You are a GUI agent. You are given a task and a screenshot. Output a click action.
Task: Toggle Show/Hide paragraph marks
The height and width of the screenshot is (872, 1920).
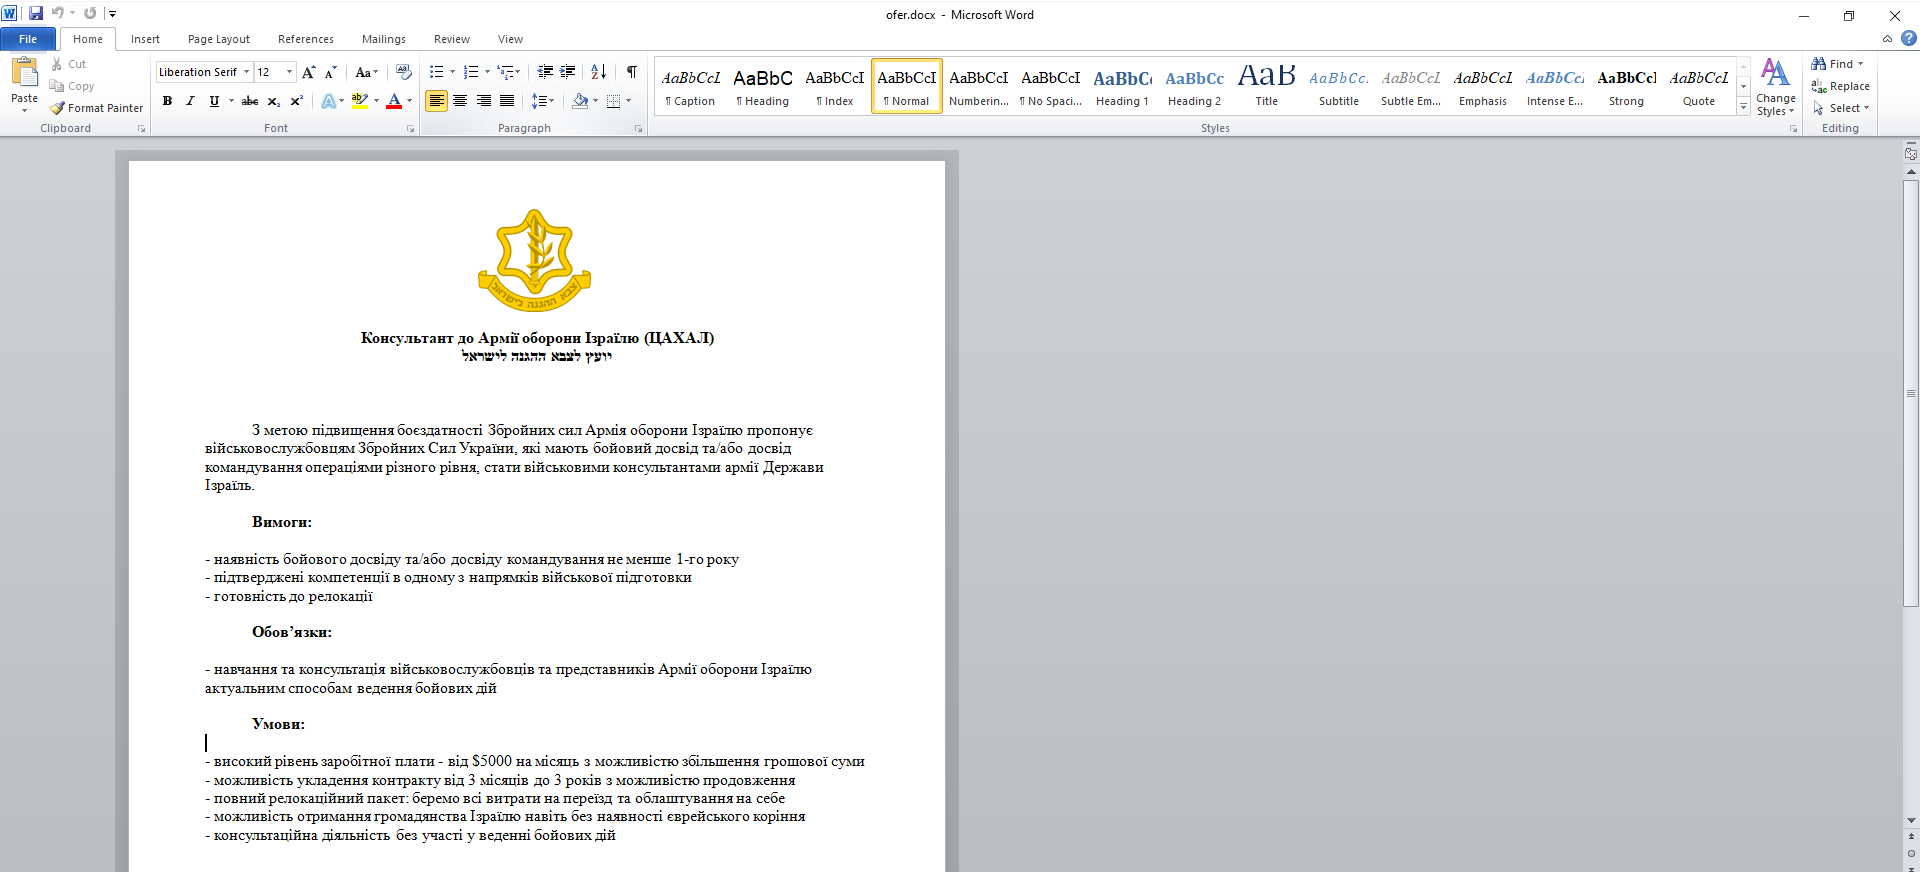click(x=631, y=72)
